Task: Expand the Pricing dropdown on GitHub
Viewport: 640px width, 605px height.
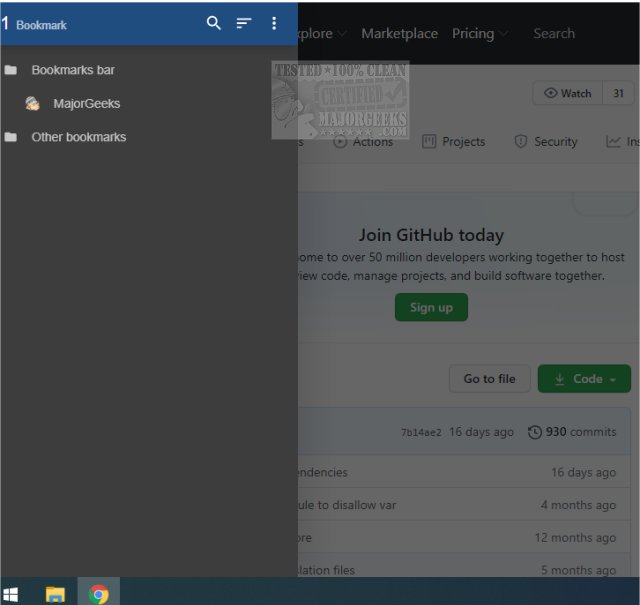Action: (x=480, y=33)
